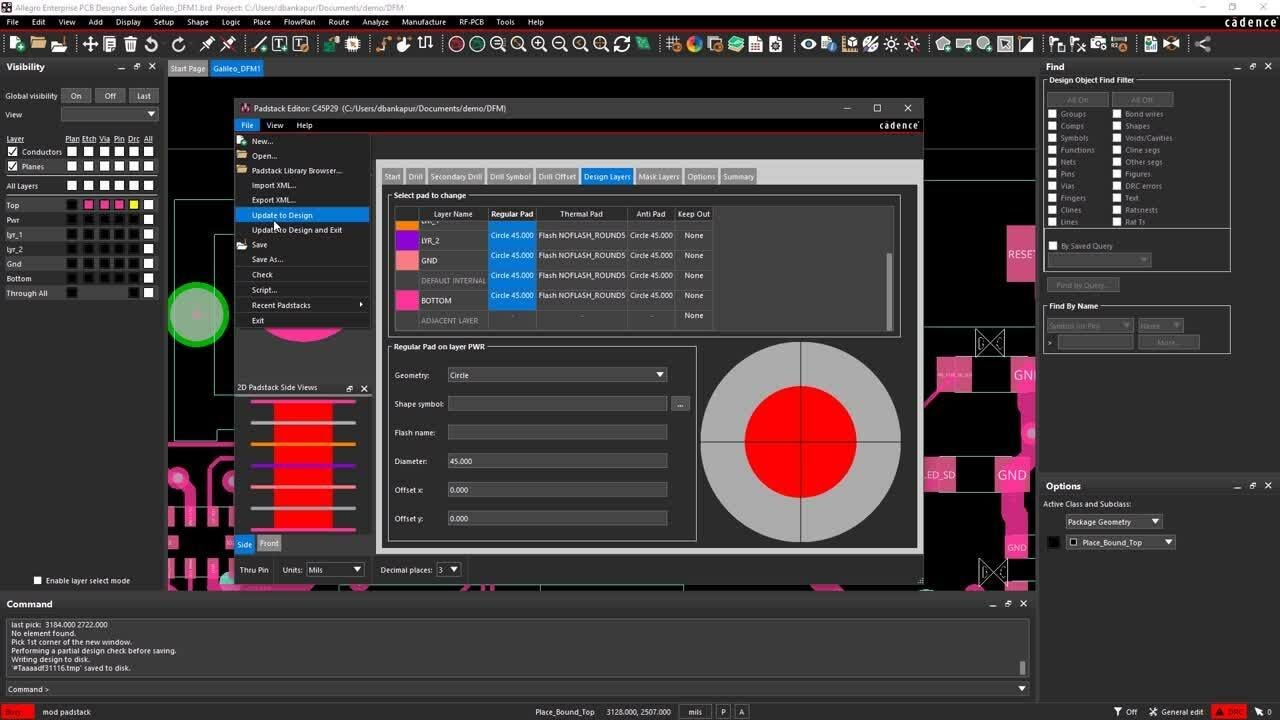Open the Units dropdown showing Mils

(335, 570)
